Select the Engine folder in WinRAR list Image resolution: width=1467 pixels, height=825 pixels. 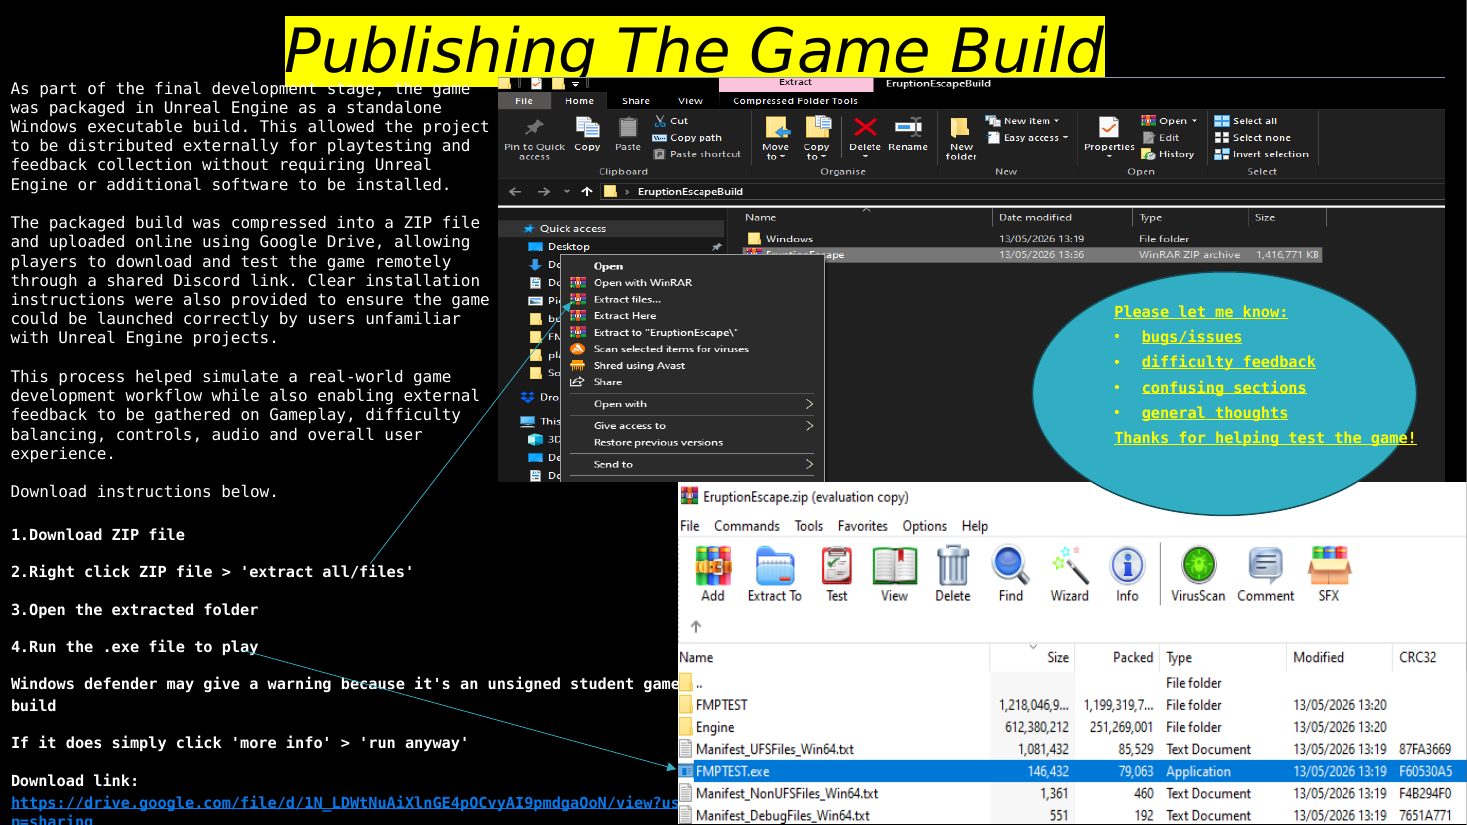pos(1072,727)
